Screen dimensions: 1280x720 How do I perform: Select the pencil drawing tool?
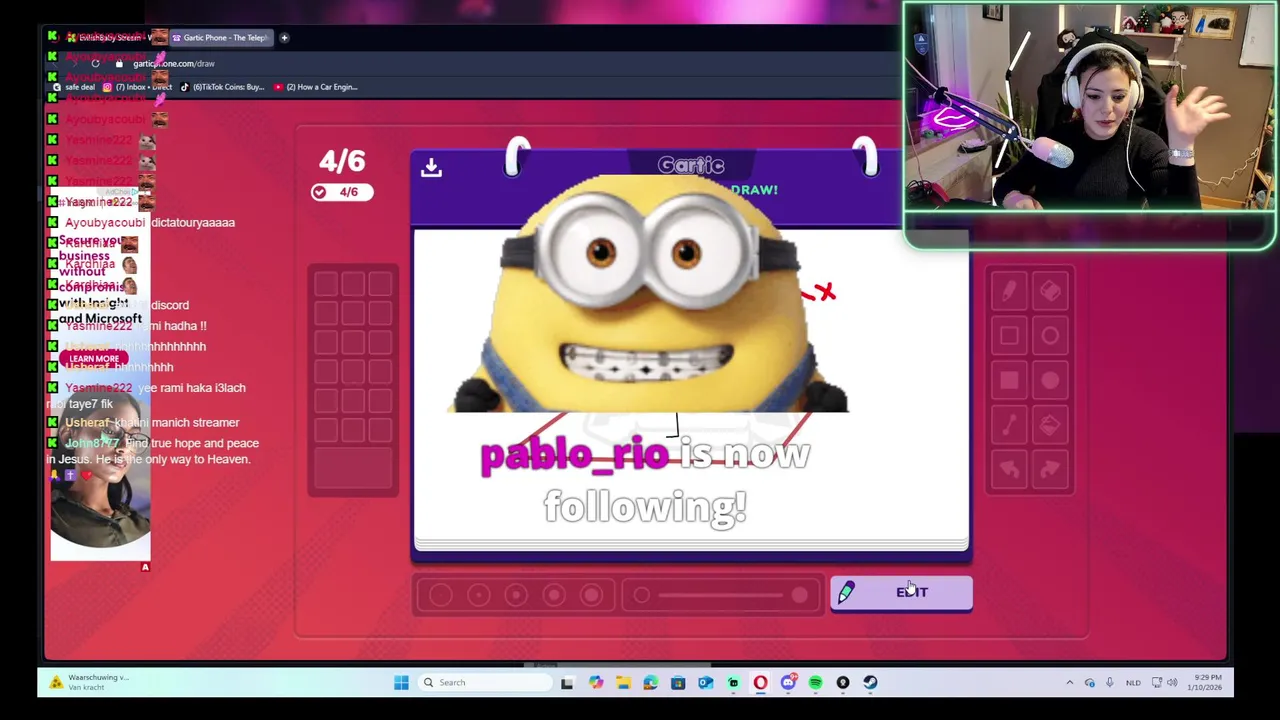point(1009,291)
